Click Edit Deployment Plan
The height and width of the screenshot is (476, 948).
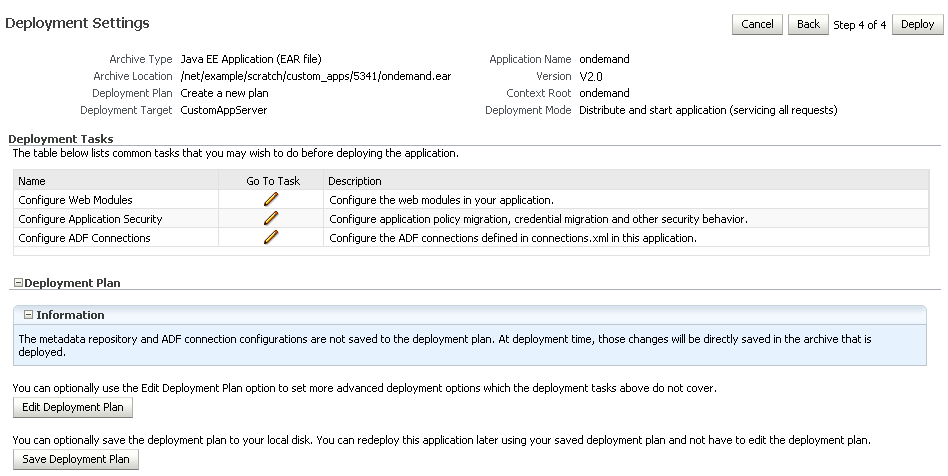[73, 407]
